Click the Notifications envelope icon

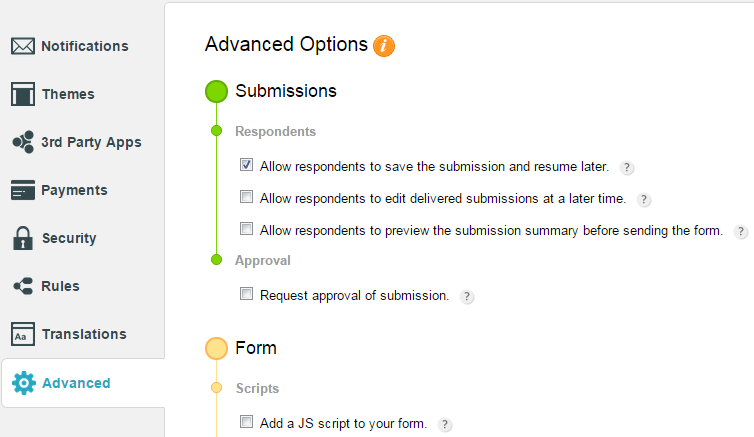pos(23,46)
